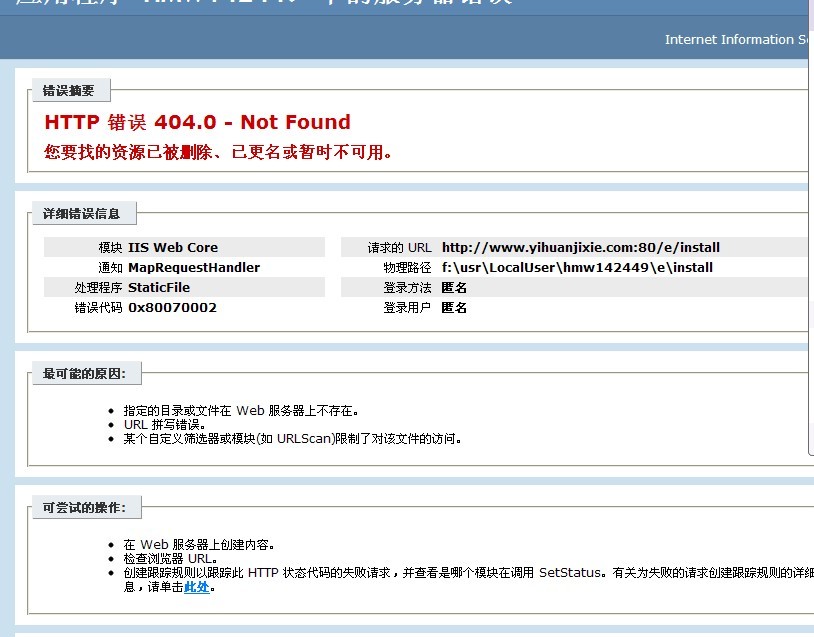Click the "详细错误信息" section label
The height and width of the screenshot is (637, 814).
click(81, 213)
